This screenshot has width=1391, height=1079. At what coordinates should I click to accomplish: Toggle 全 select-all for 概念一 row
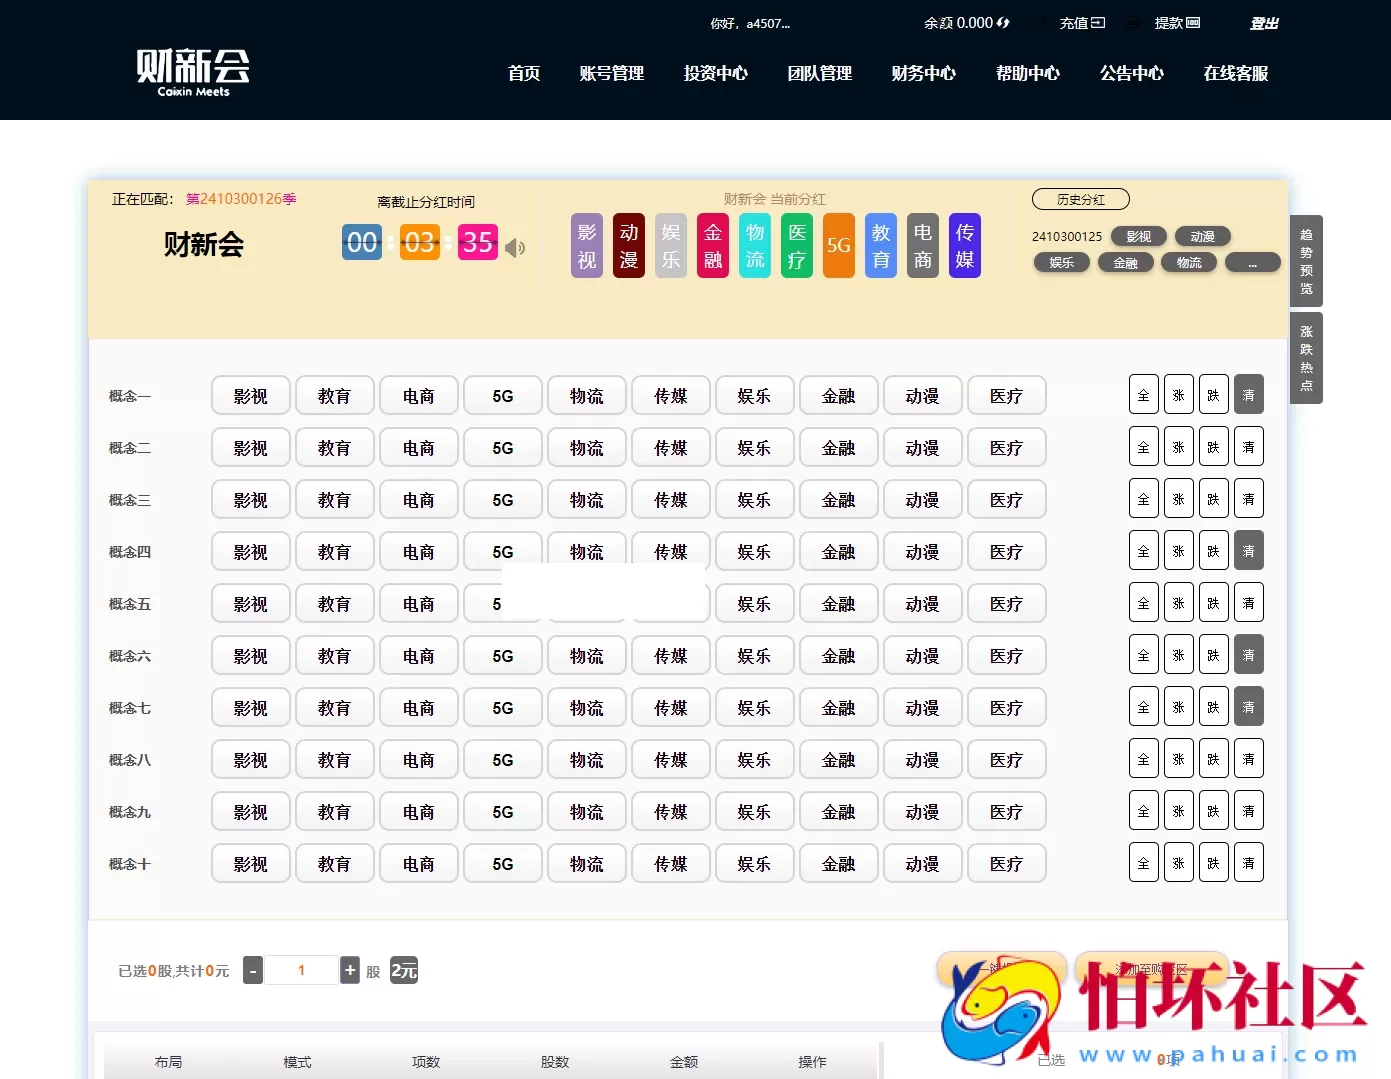coord(1143,394)
